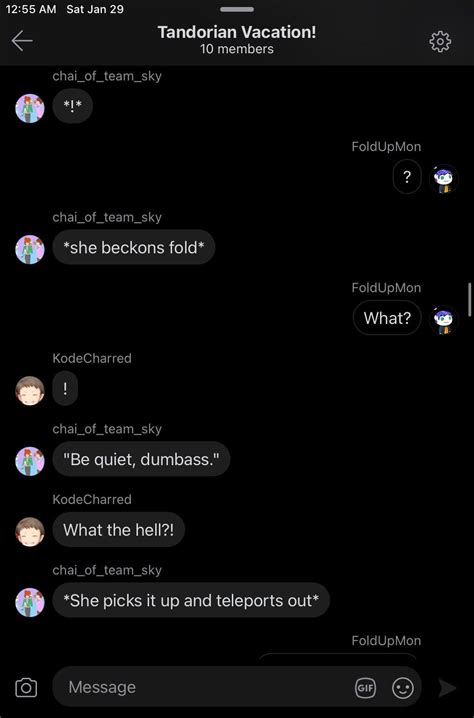Open the GIF picker

365,687
